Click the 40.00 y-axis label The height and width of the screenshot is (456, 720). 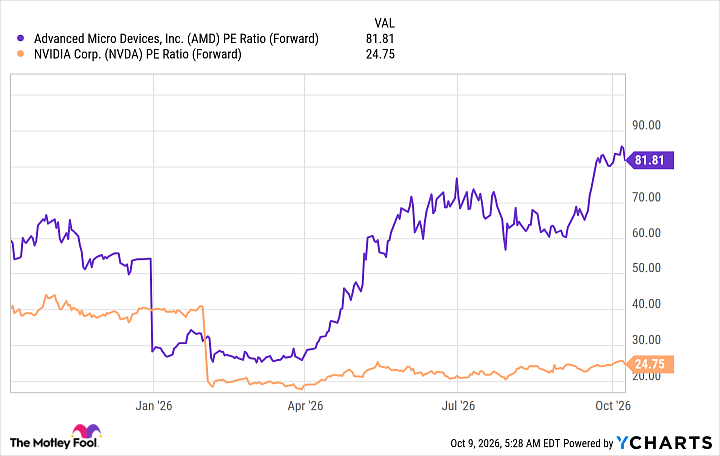click(647, 304)
